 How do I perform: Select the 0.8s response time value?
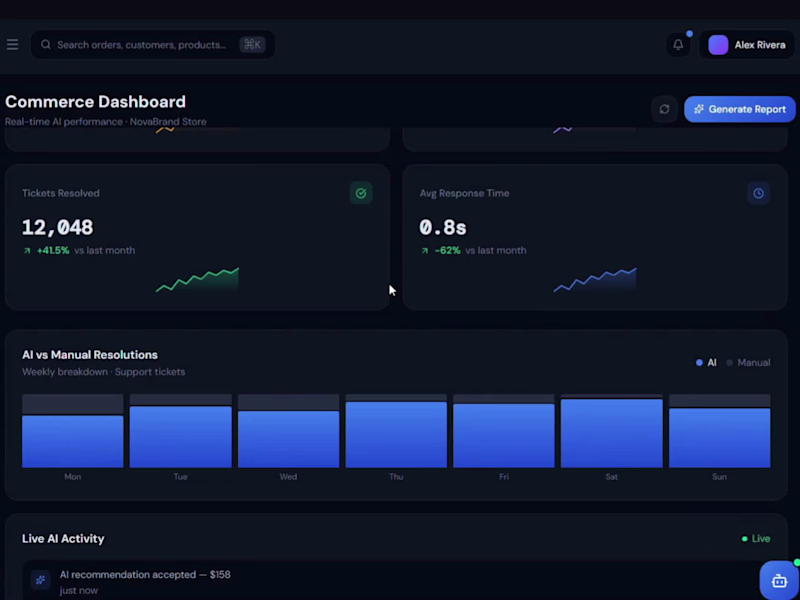coord(443,228)
